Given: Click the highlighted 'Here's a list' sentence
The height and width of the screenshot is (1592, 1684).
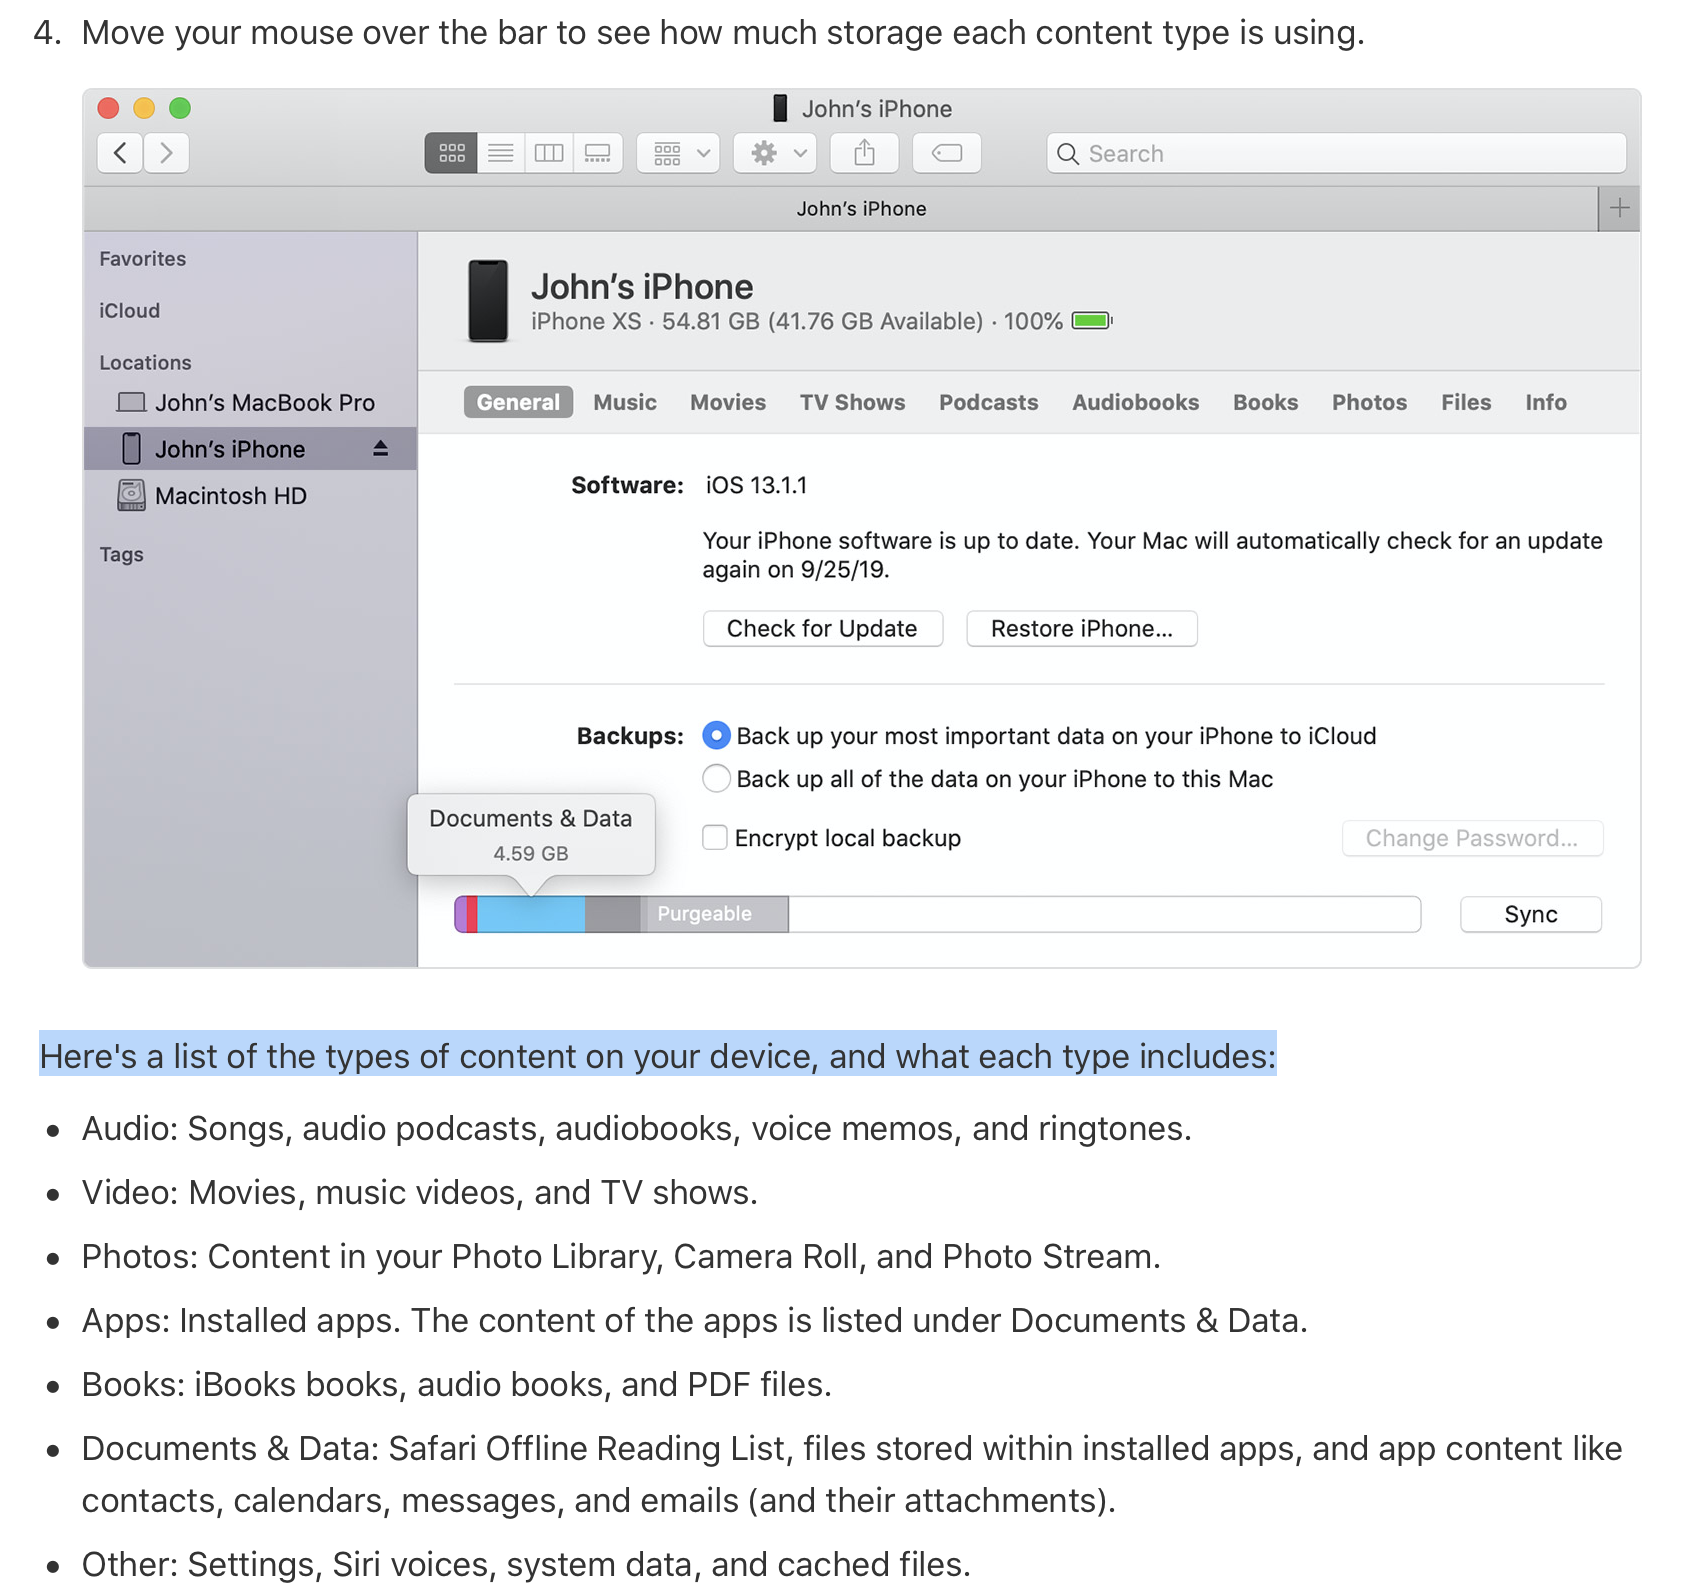Looking at the screenshot, I should 658,1055.
